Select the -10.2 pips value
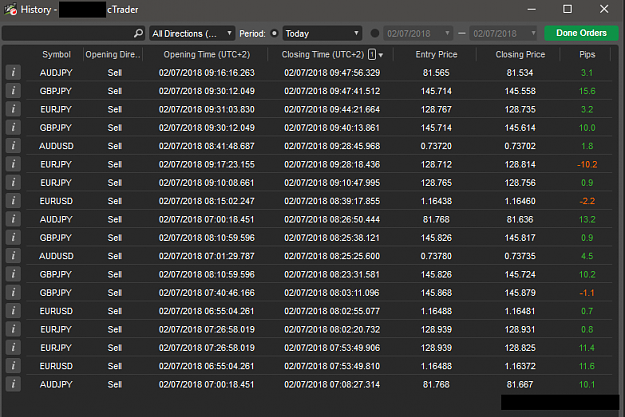This screenshot has width=625, height=417. [587, 164]
